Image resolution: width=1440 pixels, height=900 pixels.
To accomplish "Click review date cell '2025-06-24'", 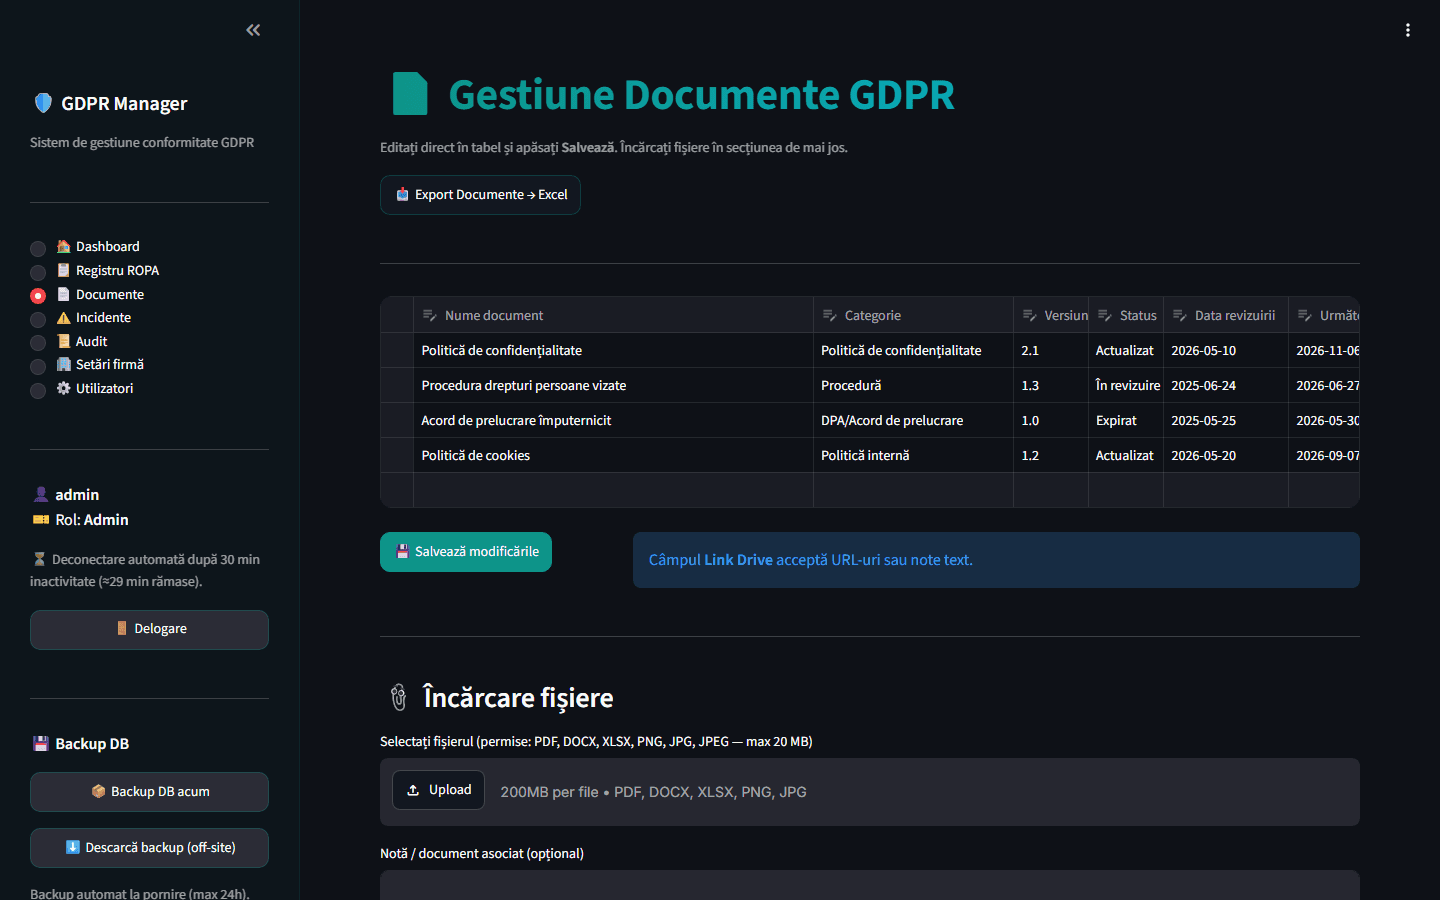I will [x=1226, y=385].
